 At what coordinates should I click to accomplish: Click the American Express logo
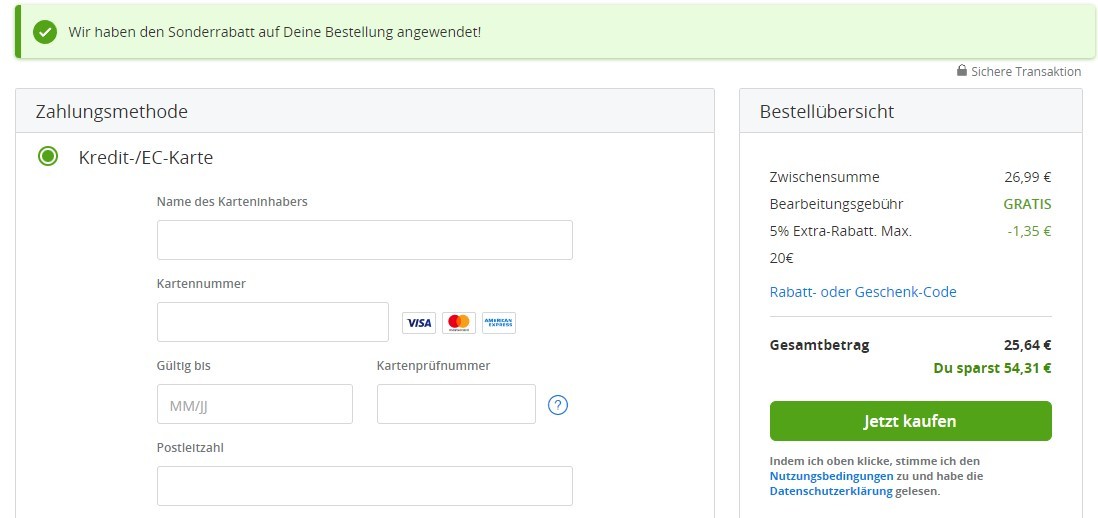499,323
